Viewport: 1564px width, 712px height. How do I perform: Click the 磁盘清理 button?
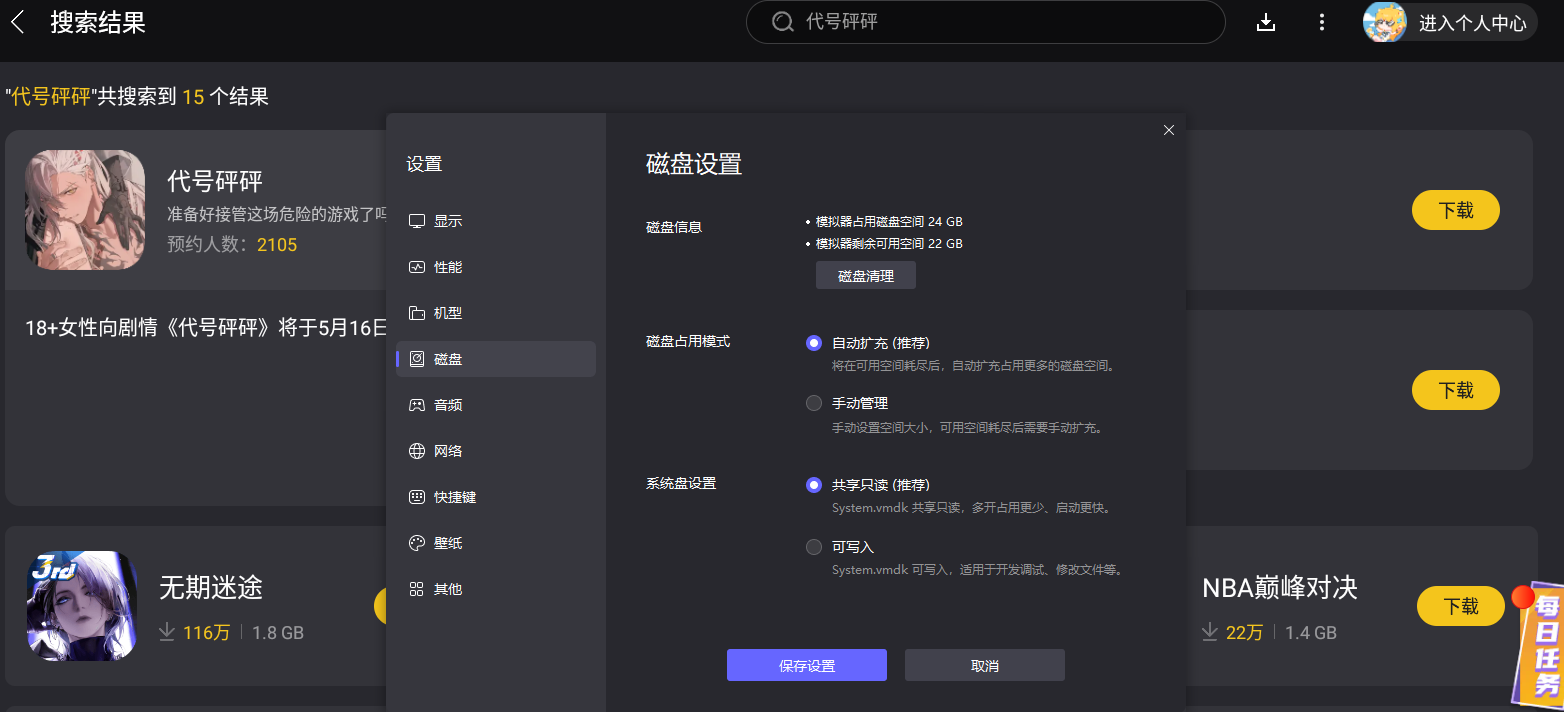pos(866,276)
